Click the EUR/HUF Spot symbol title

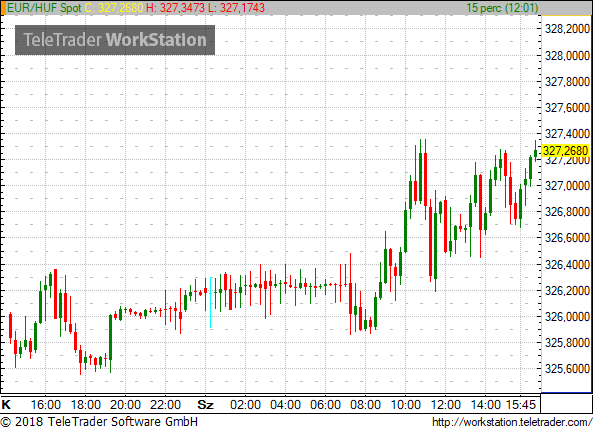click(x=44, y=8)
